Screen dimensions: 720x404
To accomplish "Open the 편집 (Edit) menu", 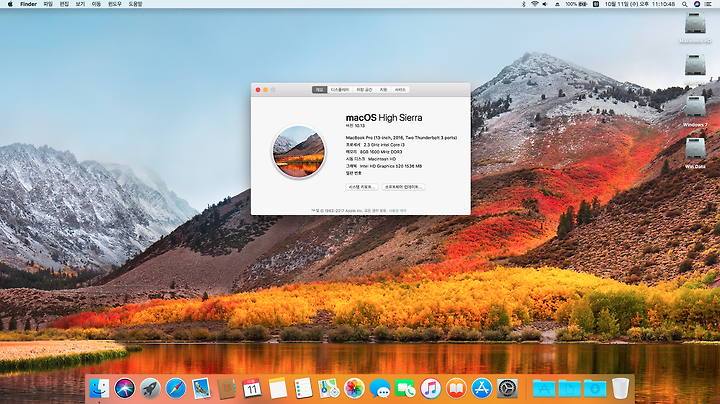I will 64,4.
